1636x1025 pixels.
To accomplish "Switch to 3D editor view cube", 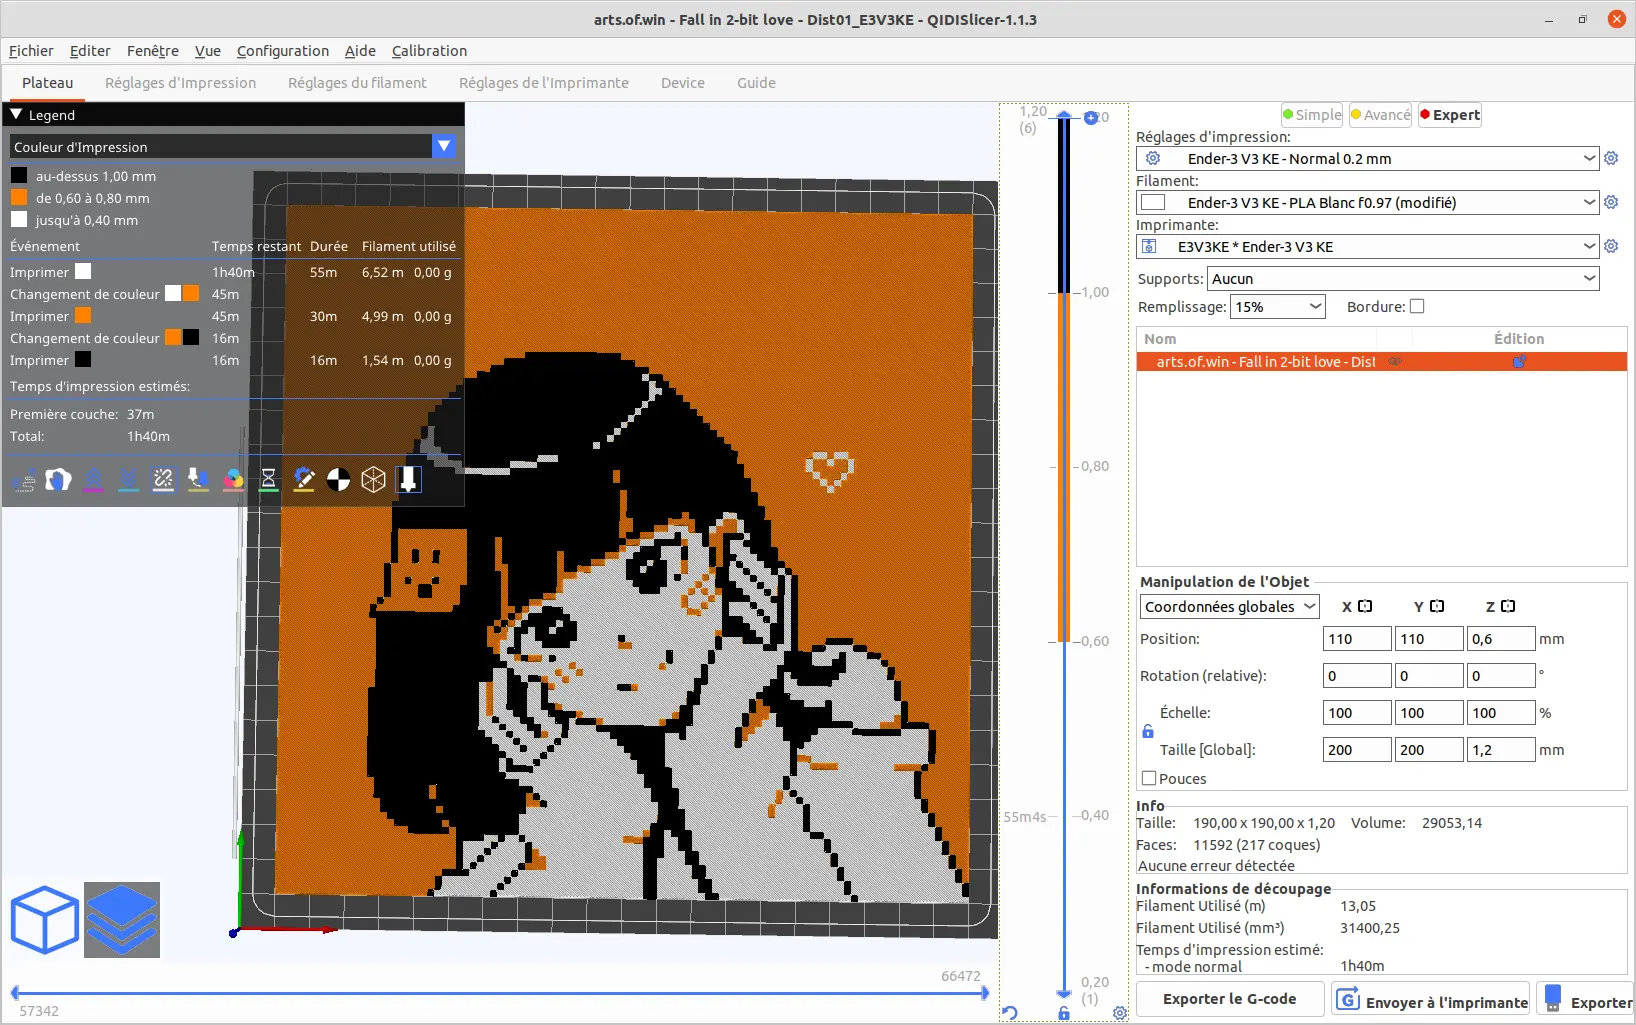I will (44, 920).
